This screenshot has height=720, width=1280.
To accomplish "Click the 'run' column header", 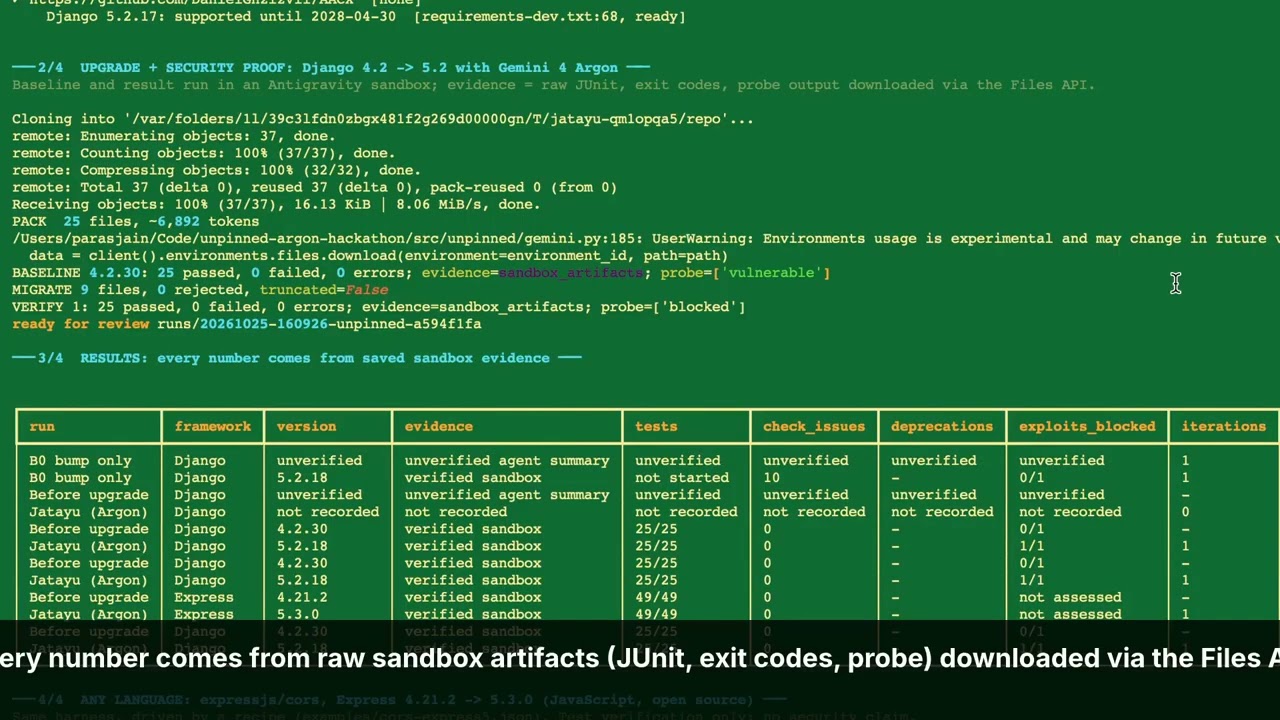I will 42,426.
